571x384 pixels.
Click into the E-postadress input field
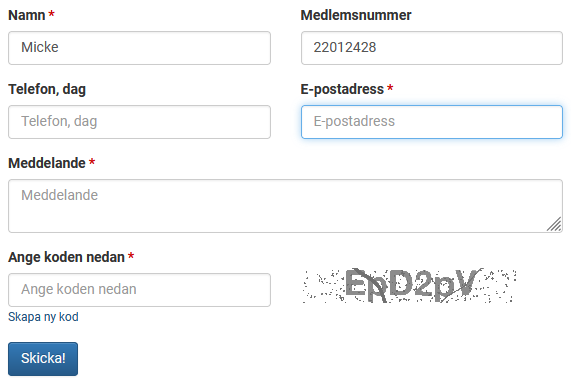coord(432,122)
